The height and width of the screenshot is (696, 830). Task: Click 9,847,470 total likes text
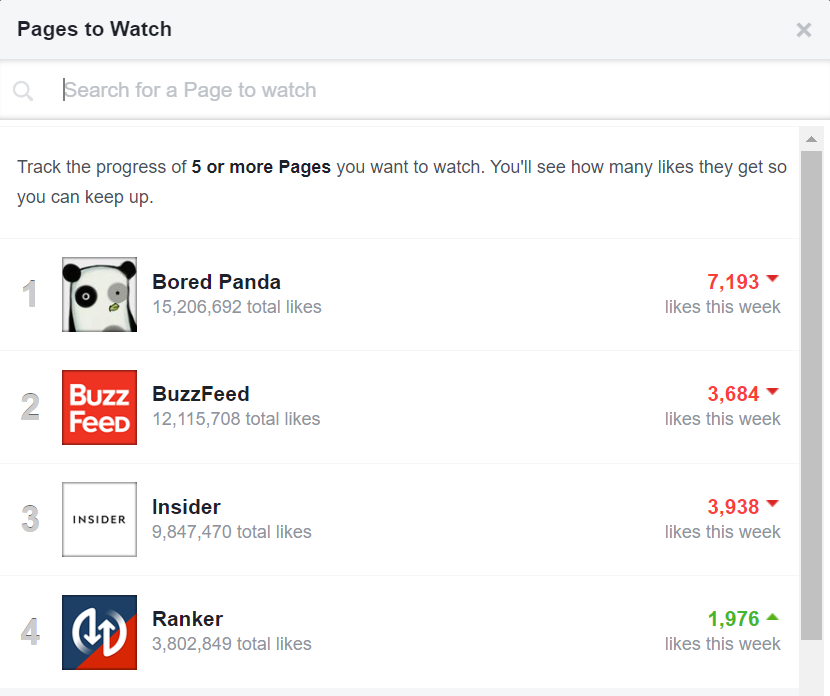[x=232, y=532]
